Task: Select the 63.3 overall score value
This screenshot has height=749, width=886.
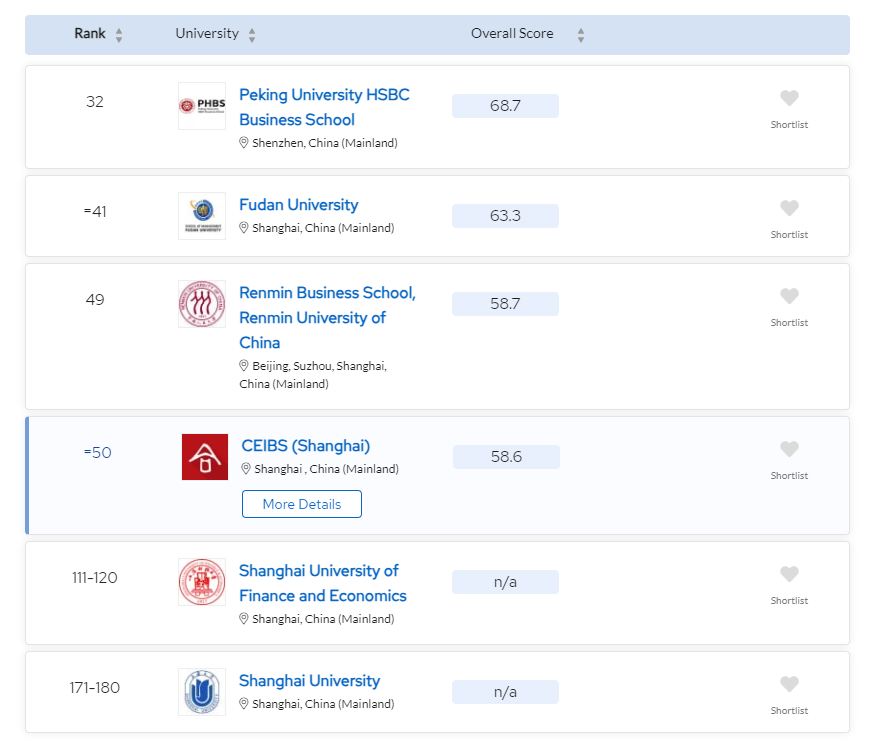Action: click(x=505, y=216)
